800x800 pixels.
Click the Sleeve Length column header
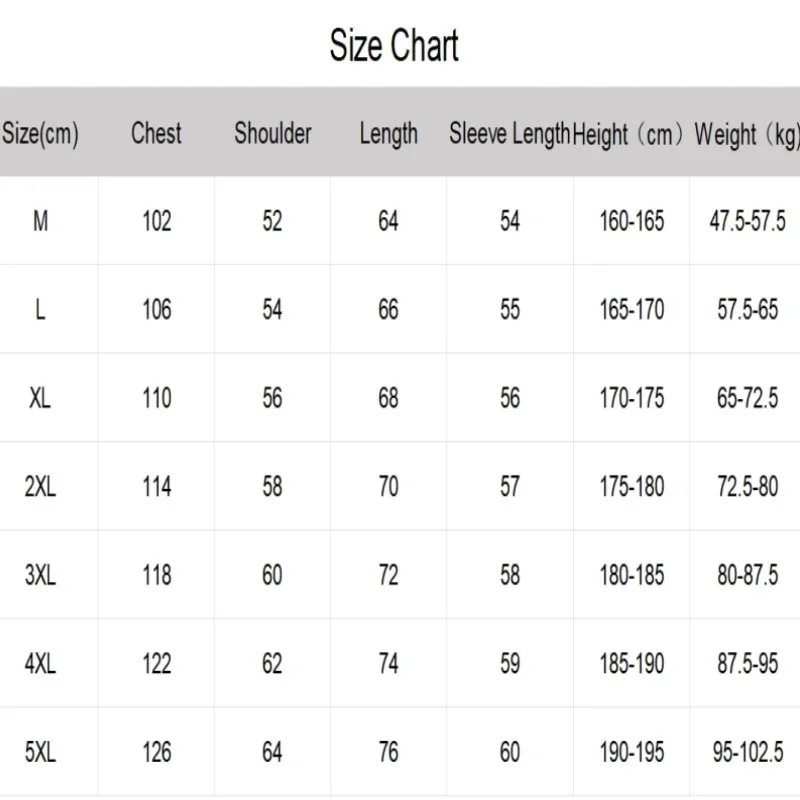pyautogui.click(x=509, y=134)
